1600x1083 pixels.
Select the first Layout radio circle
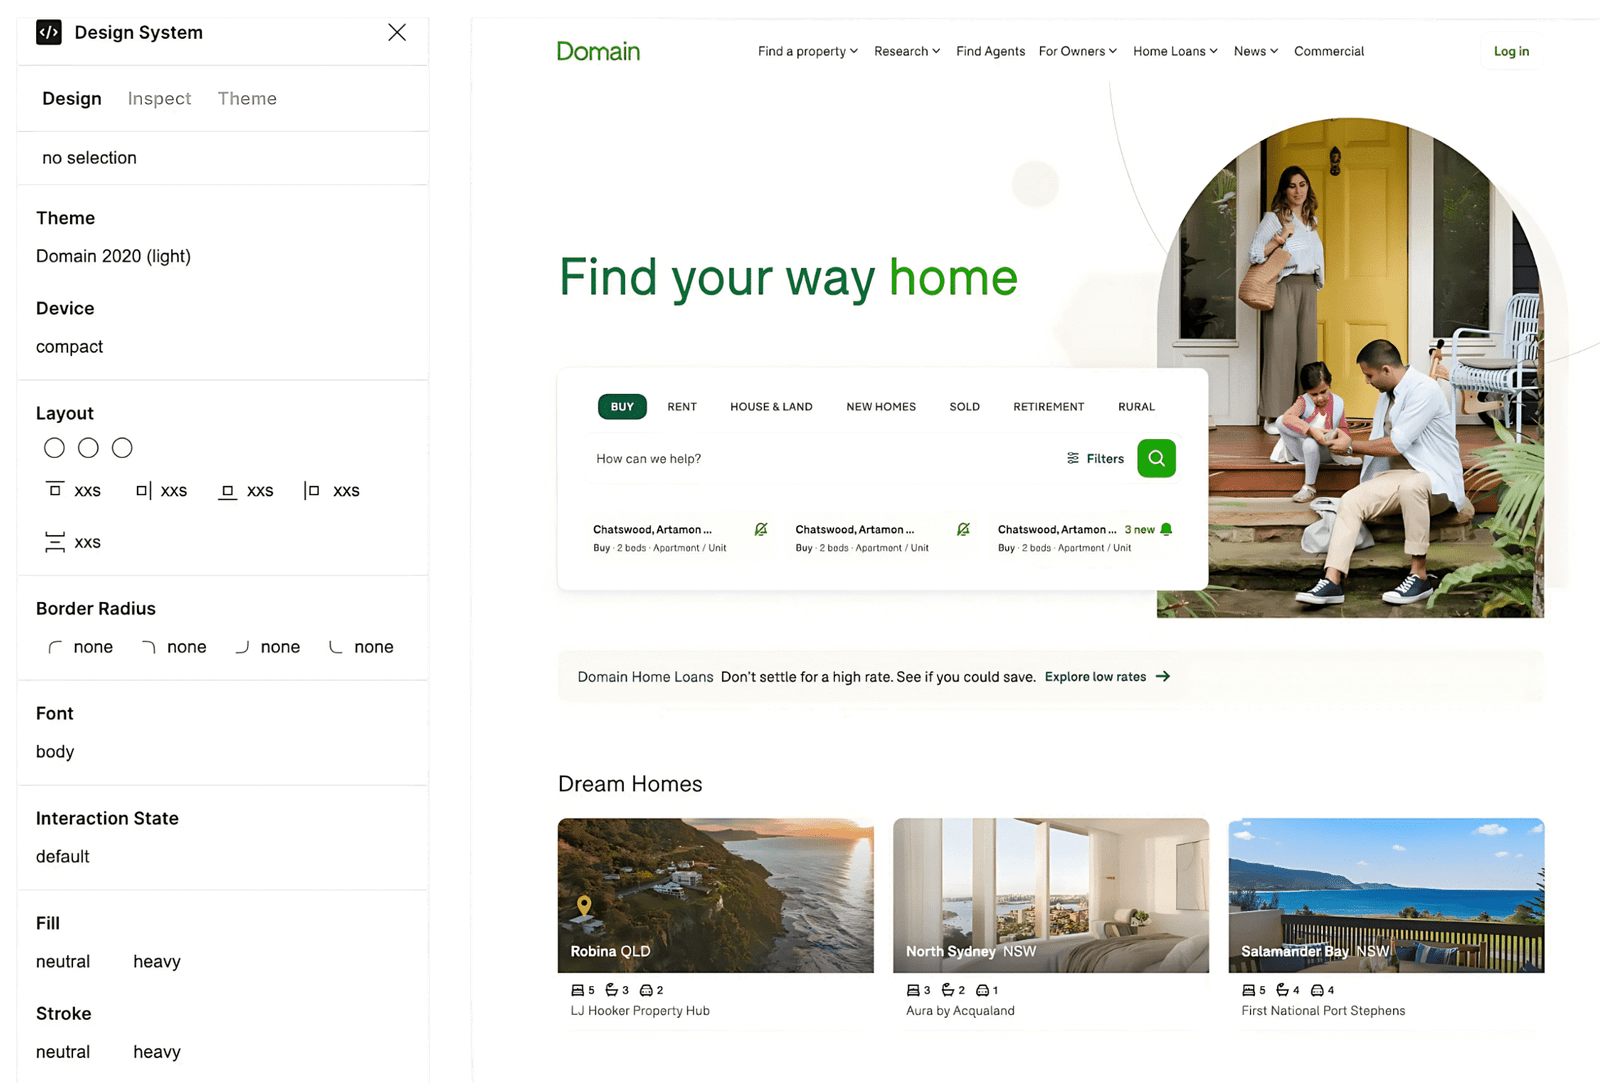click(55, 448)
